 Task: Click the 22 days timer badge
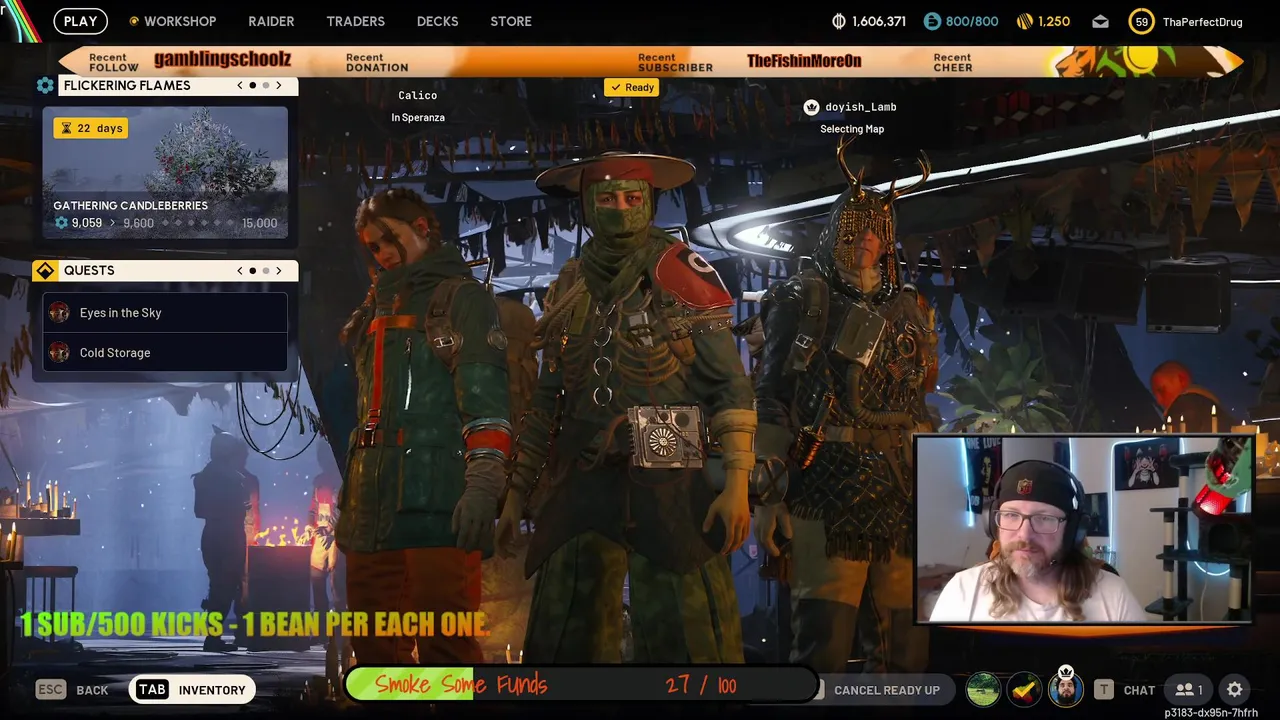tap(91, 128)
